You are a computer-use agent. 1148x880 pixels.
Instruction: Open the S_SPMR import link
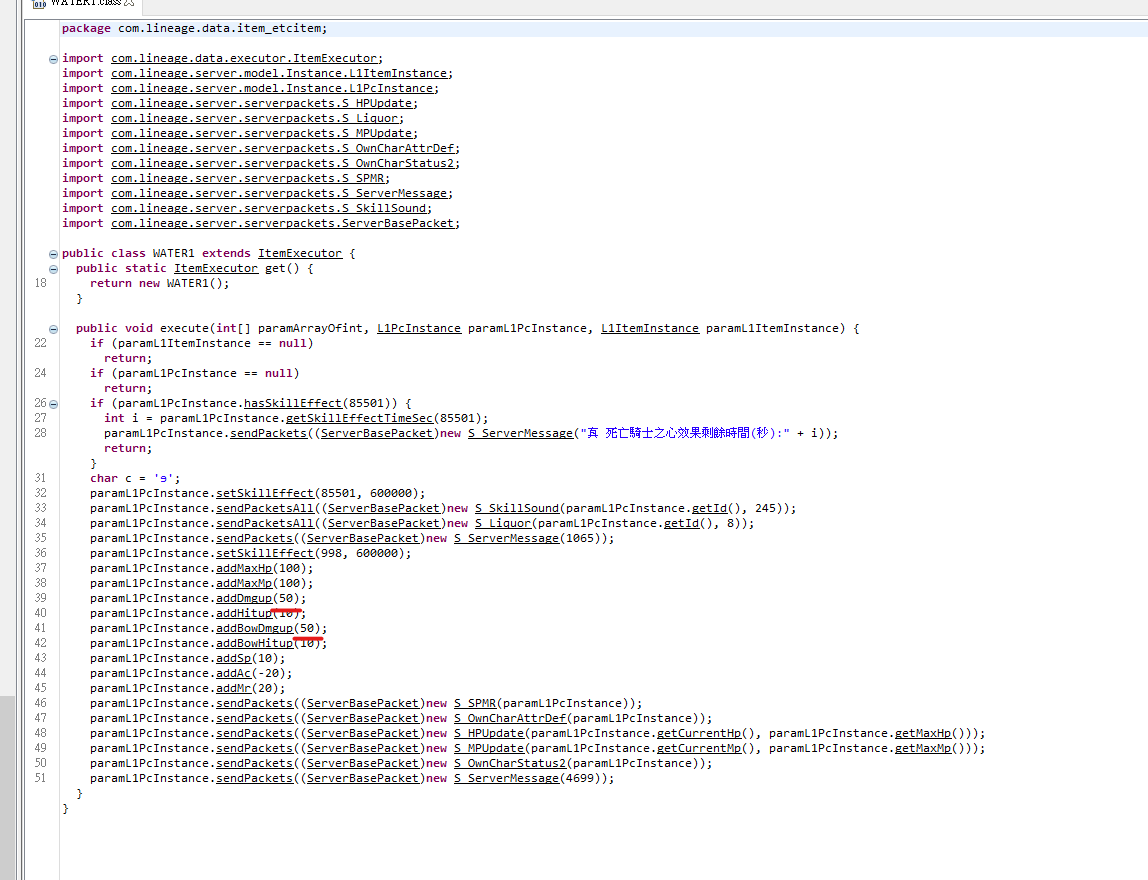click(x=247, y=178)
